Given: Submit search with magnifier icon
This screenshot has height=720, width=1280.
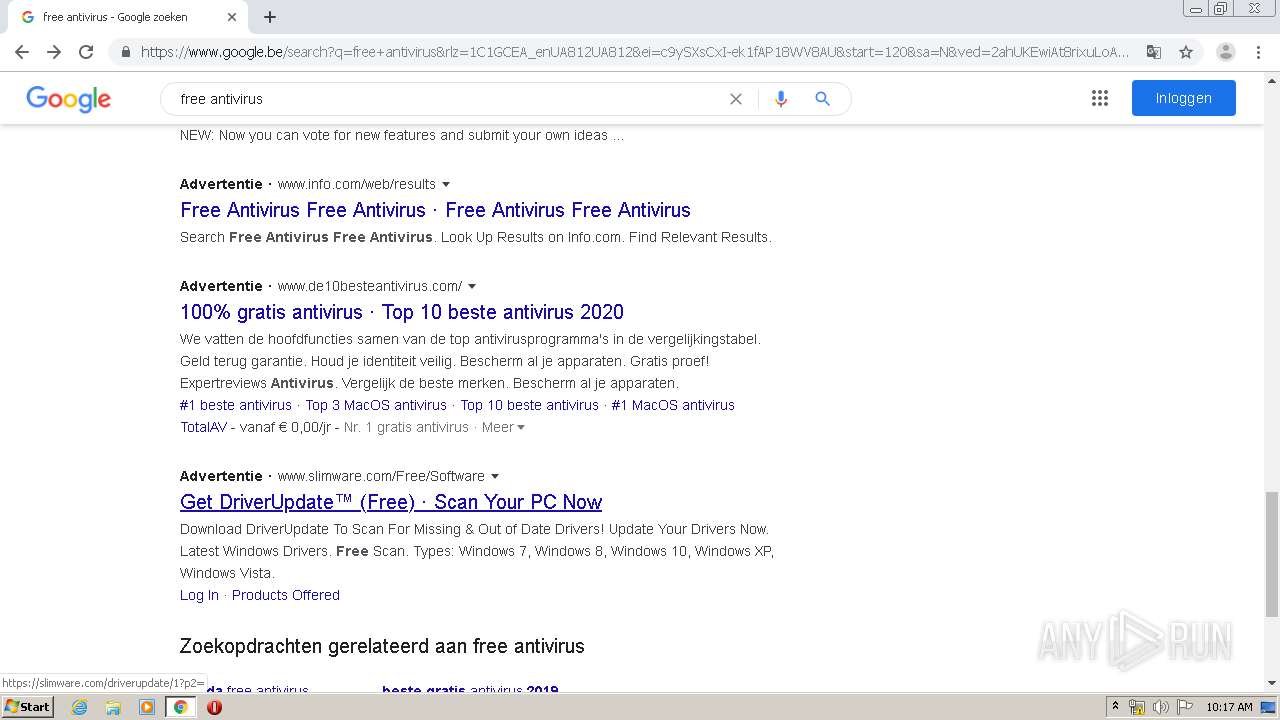Looking at the screenshot, I should click(822, 99).
